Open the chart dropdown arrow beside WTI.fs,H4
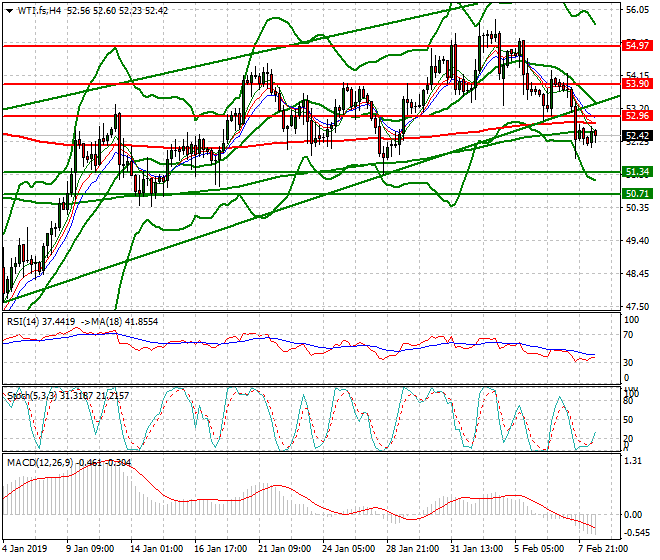 pyautogui.click(x=9, y=11)
